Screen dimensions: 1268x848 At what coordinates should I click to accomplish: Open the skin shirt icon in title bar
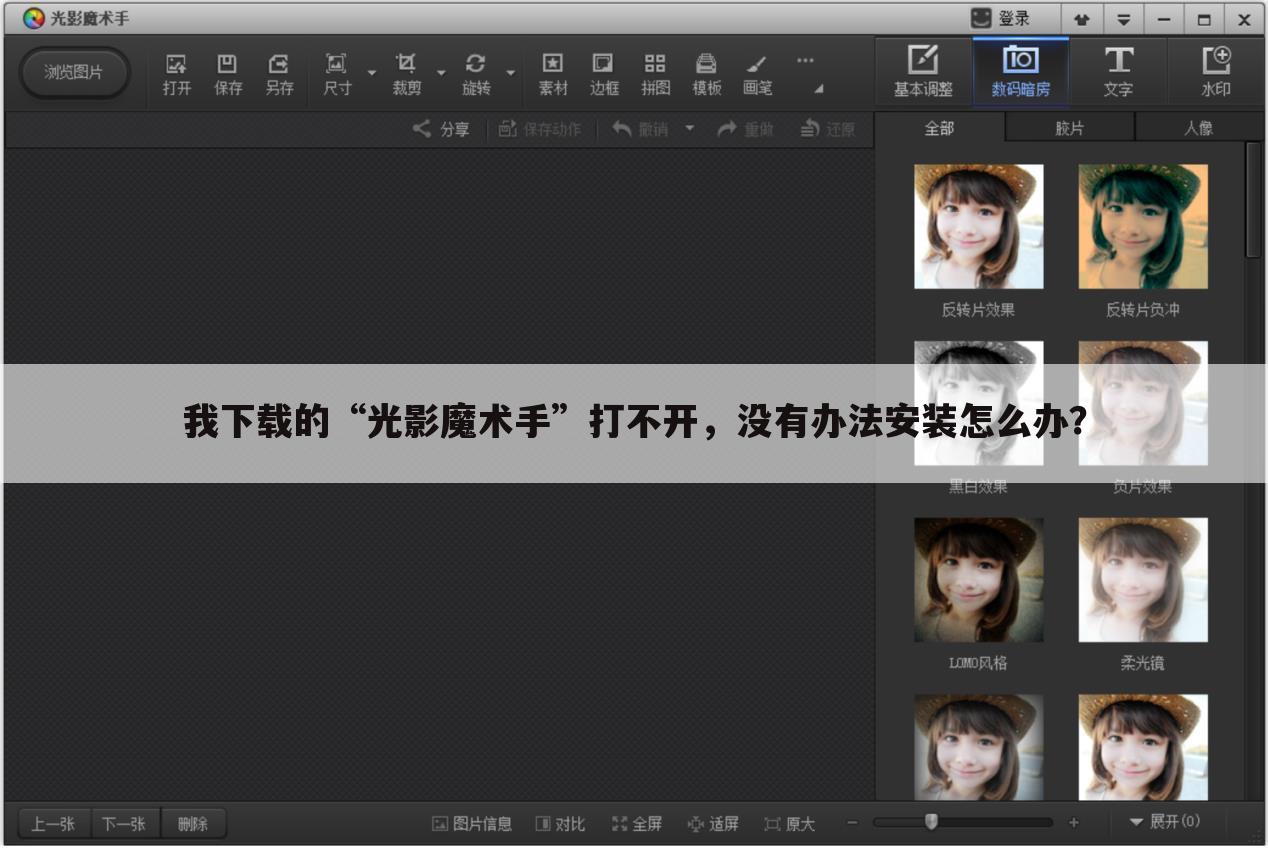tap(1083, 19)
